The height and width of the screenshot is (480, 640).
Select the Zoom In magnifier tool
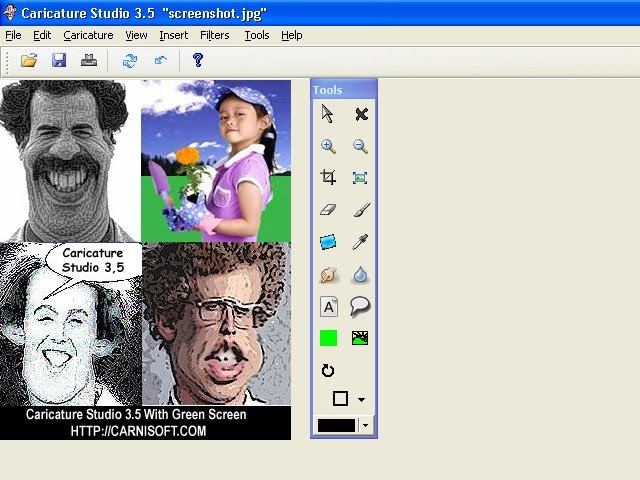pyautogui.click(x=329, y=146)
